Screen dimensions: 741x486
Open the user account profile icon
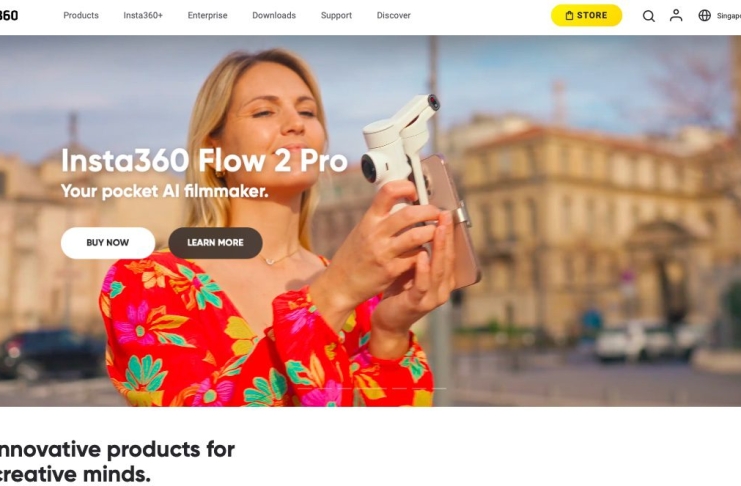[676, 16]
